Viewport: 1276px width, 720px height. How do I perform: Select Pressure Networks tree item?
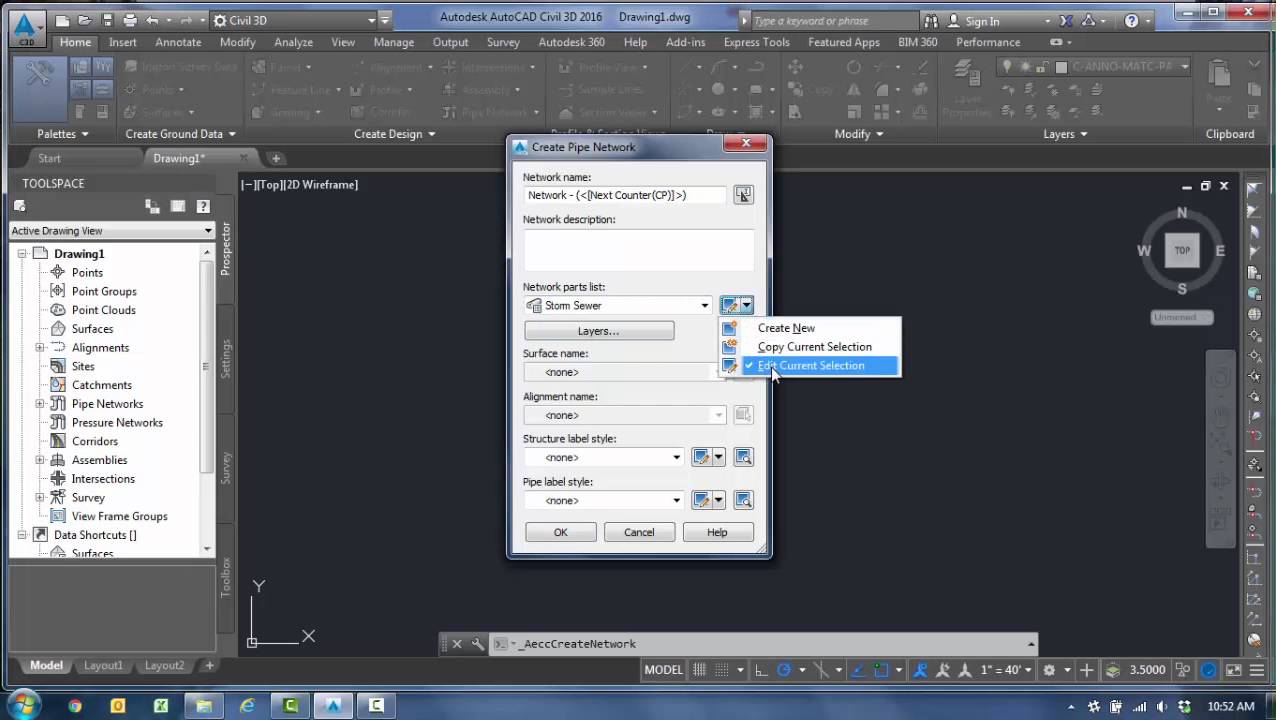coord(117,423)
